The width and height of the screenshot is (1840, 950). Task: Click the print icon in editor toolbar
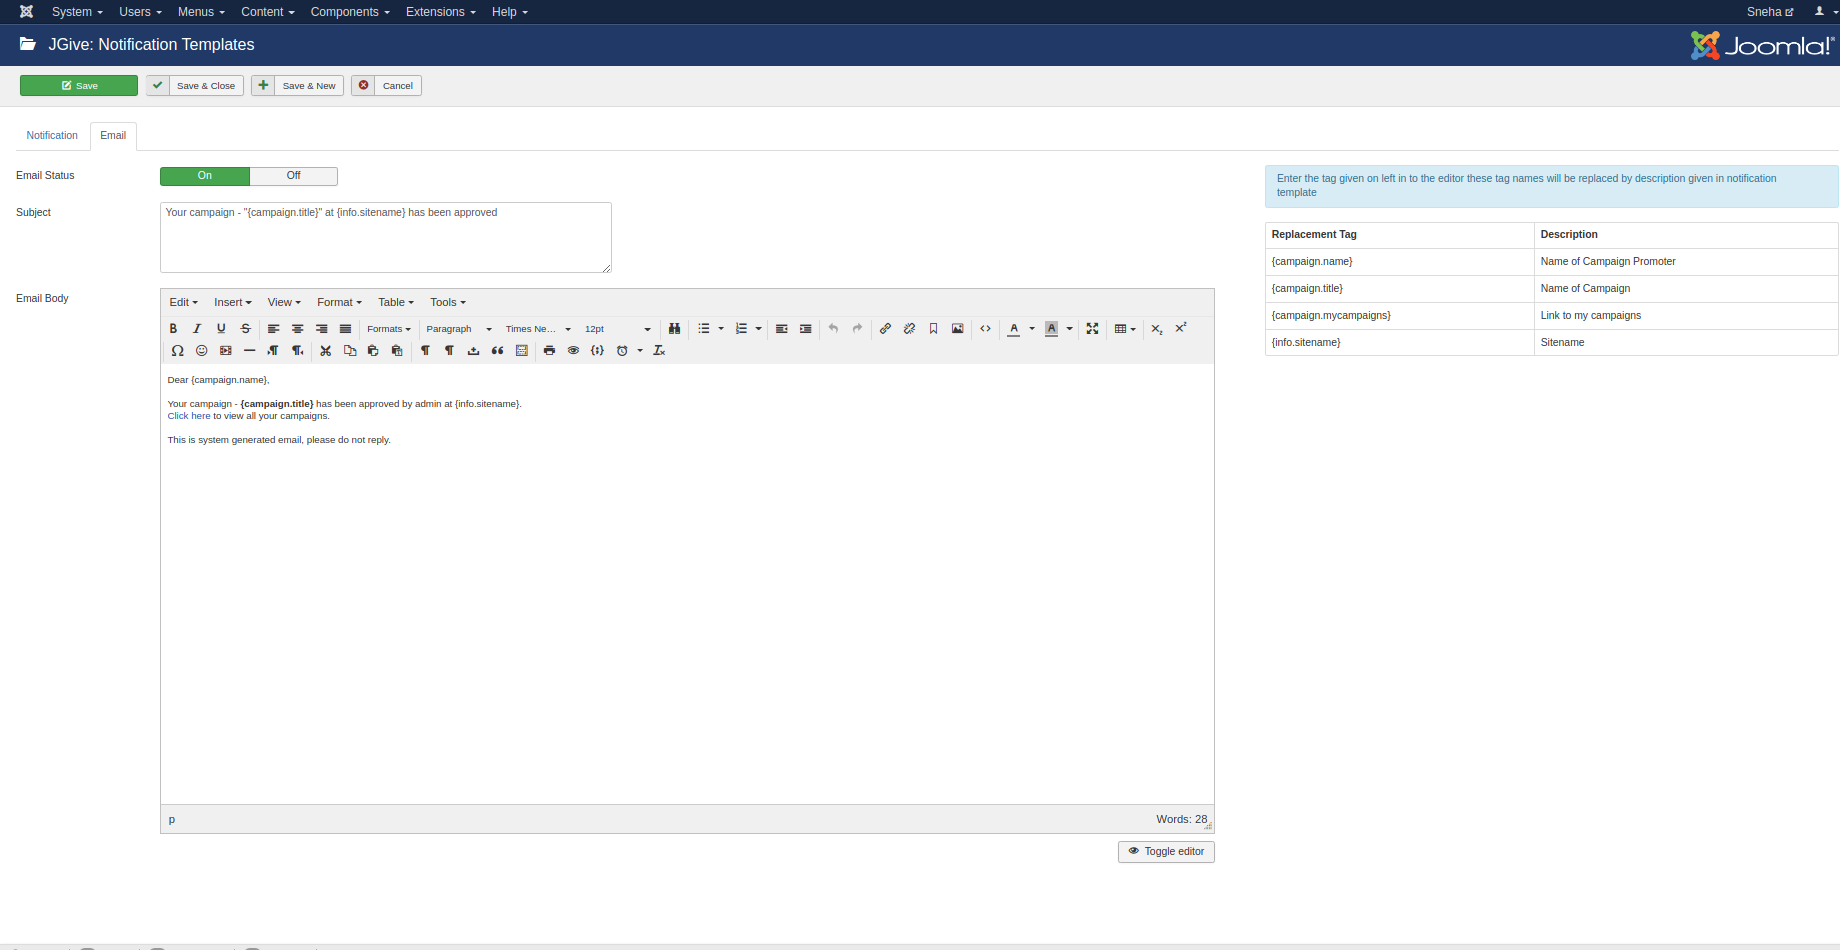549,351
